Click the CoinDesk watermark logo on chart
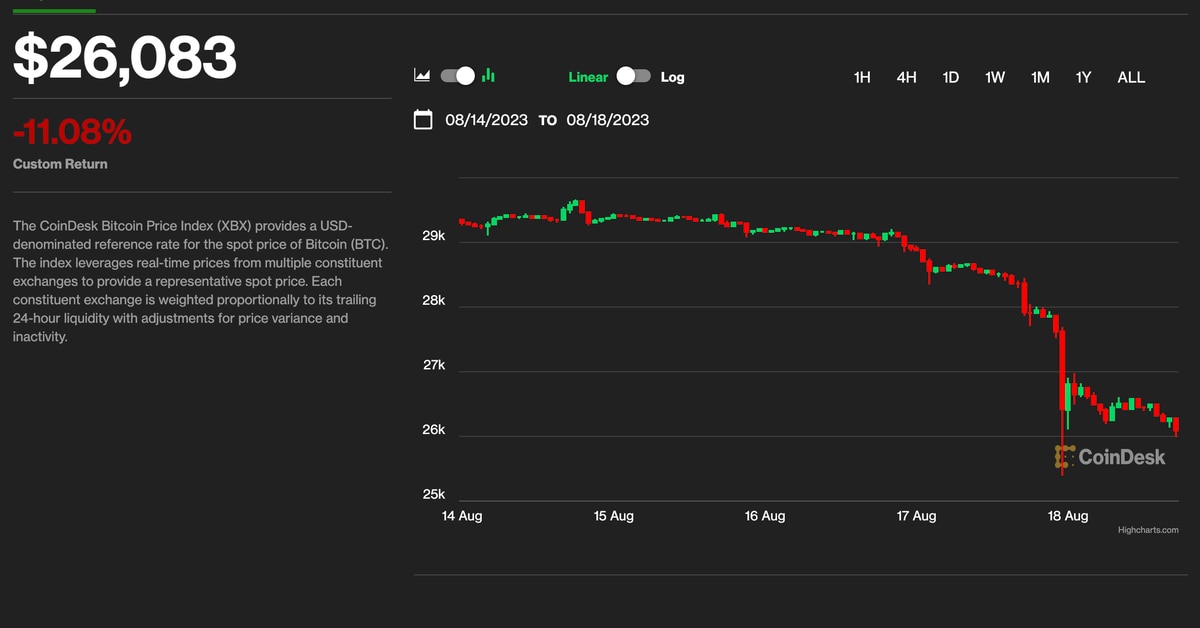 pyautogui.click(x=1110, y=457)
